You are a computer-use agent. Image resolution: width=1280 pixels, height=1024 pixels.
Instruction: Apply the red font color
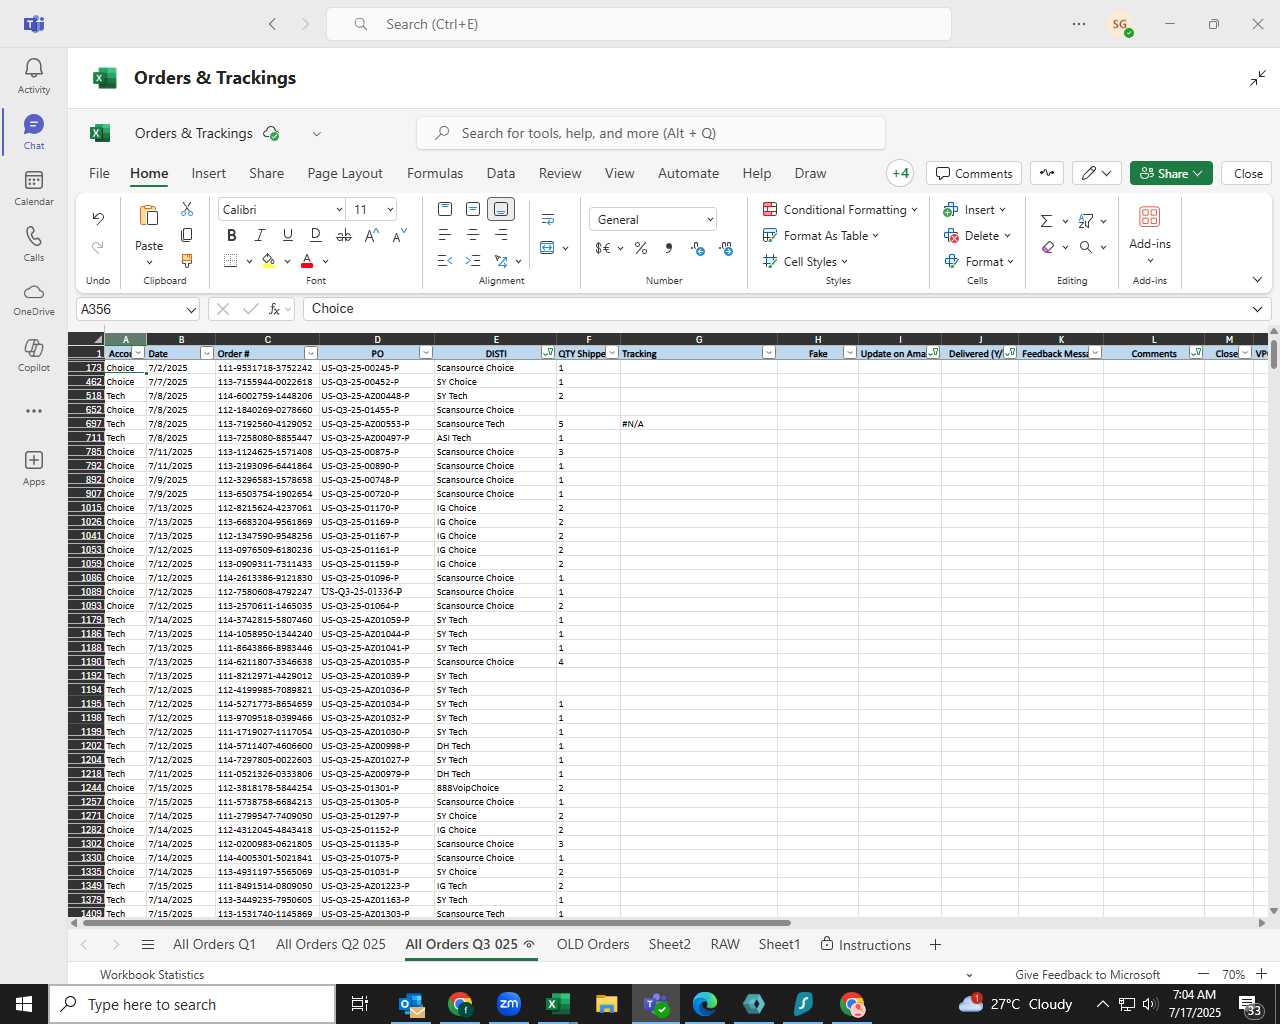[307, 261]
